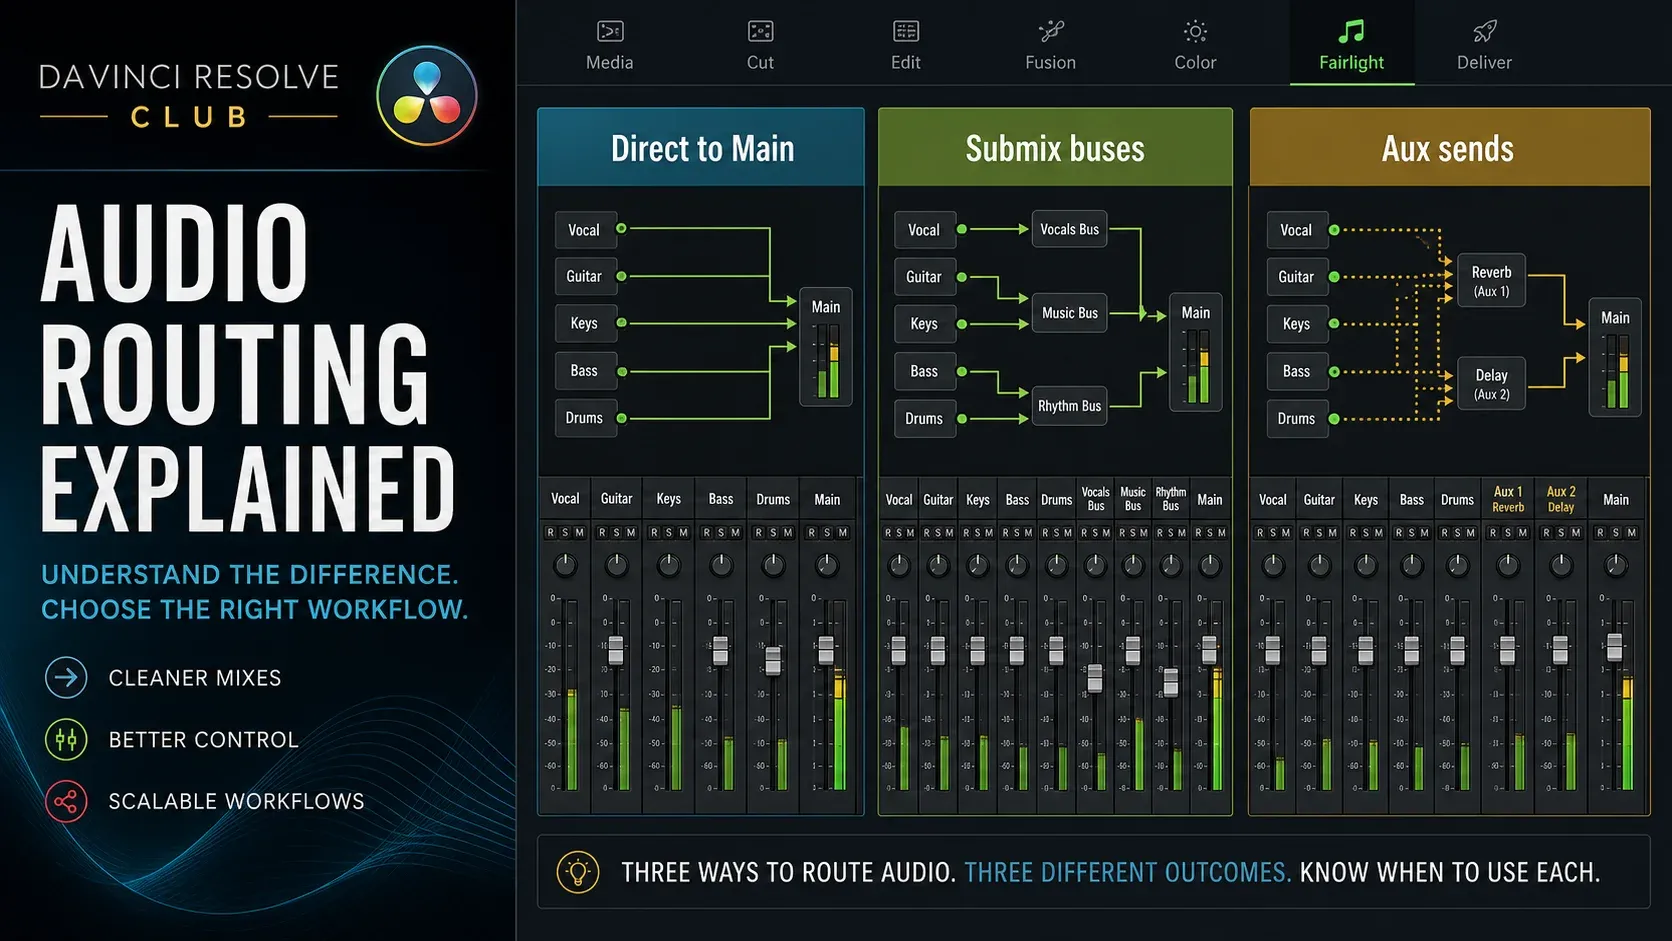Screen dimensions: 1672x941
Task: Click the Vocals Bus fader in Submix mixer
Action: (x=1095, y=678)
